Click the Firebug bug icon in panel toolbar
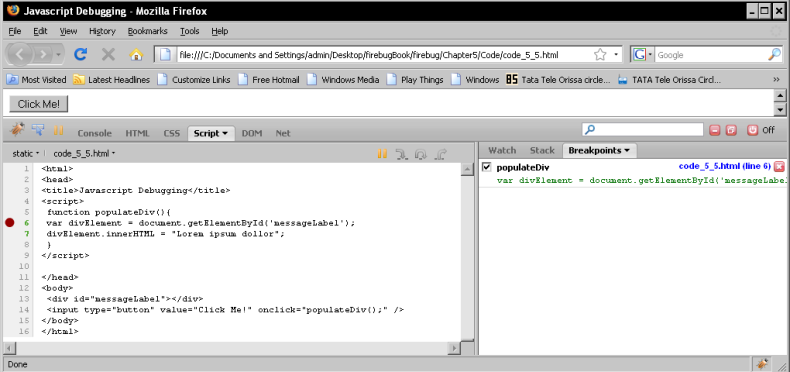This screenshot has height=372, width=790. [17, 130]
